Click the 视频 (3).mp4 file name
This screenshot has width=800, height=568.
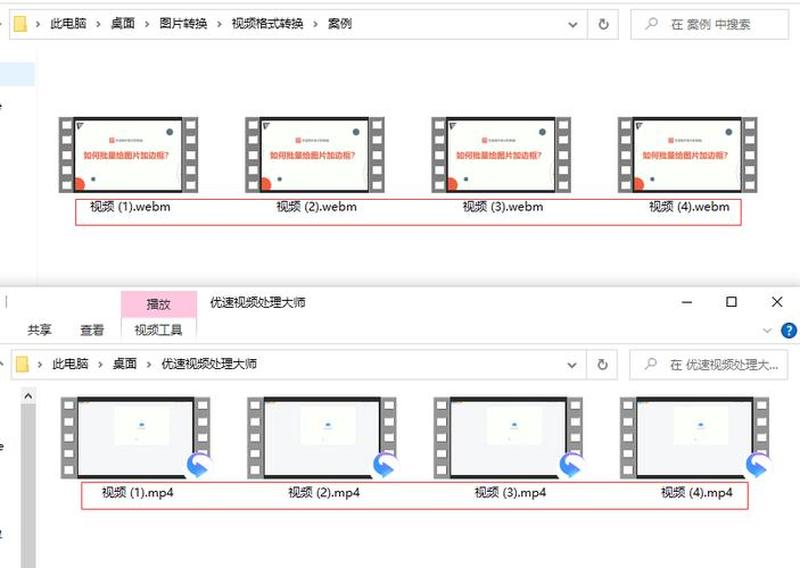point(510,492)
